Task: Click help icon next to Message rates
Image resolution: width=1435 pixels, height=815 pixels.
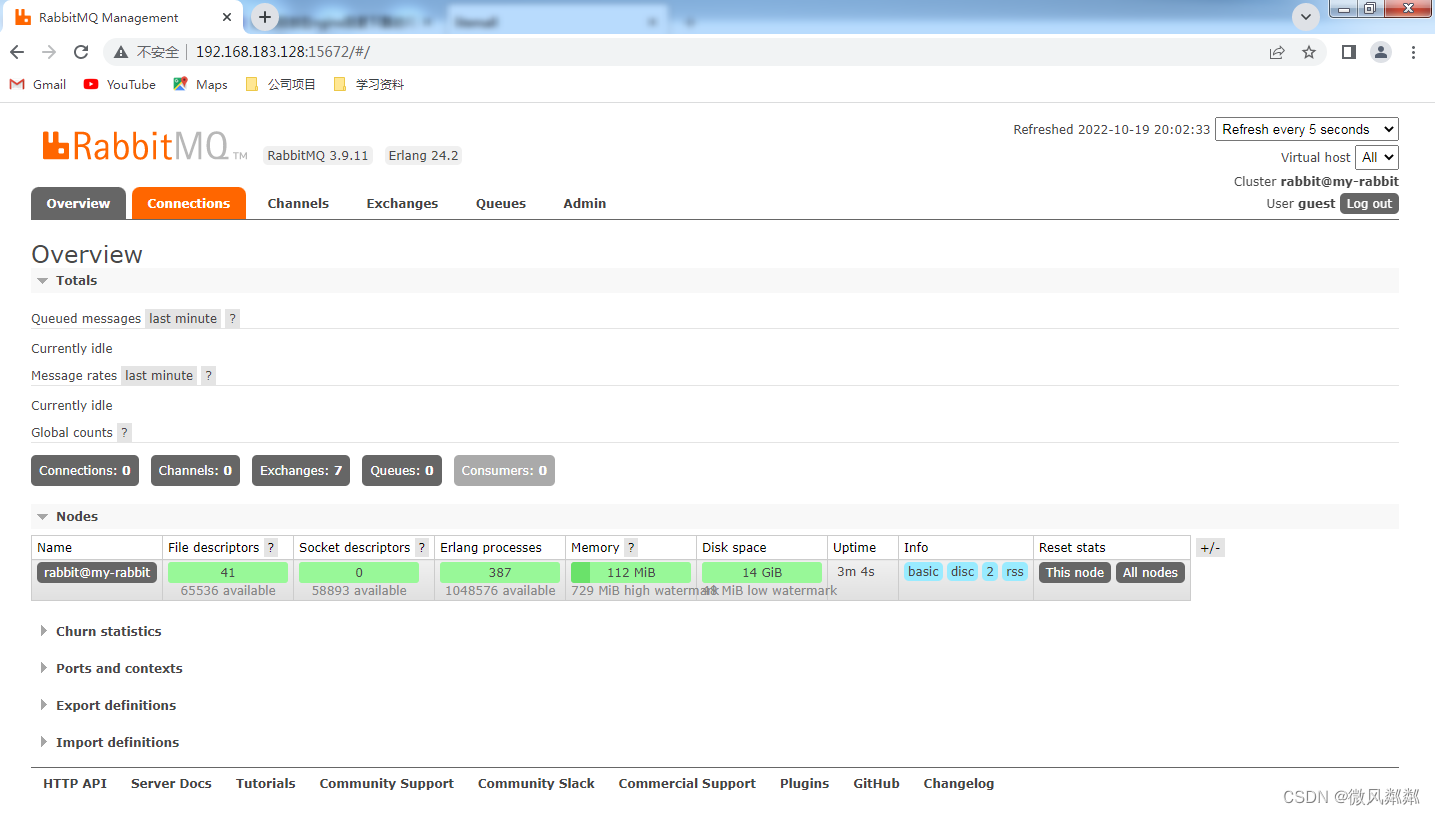Action: (208, 376)
